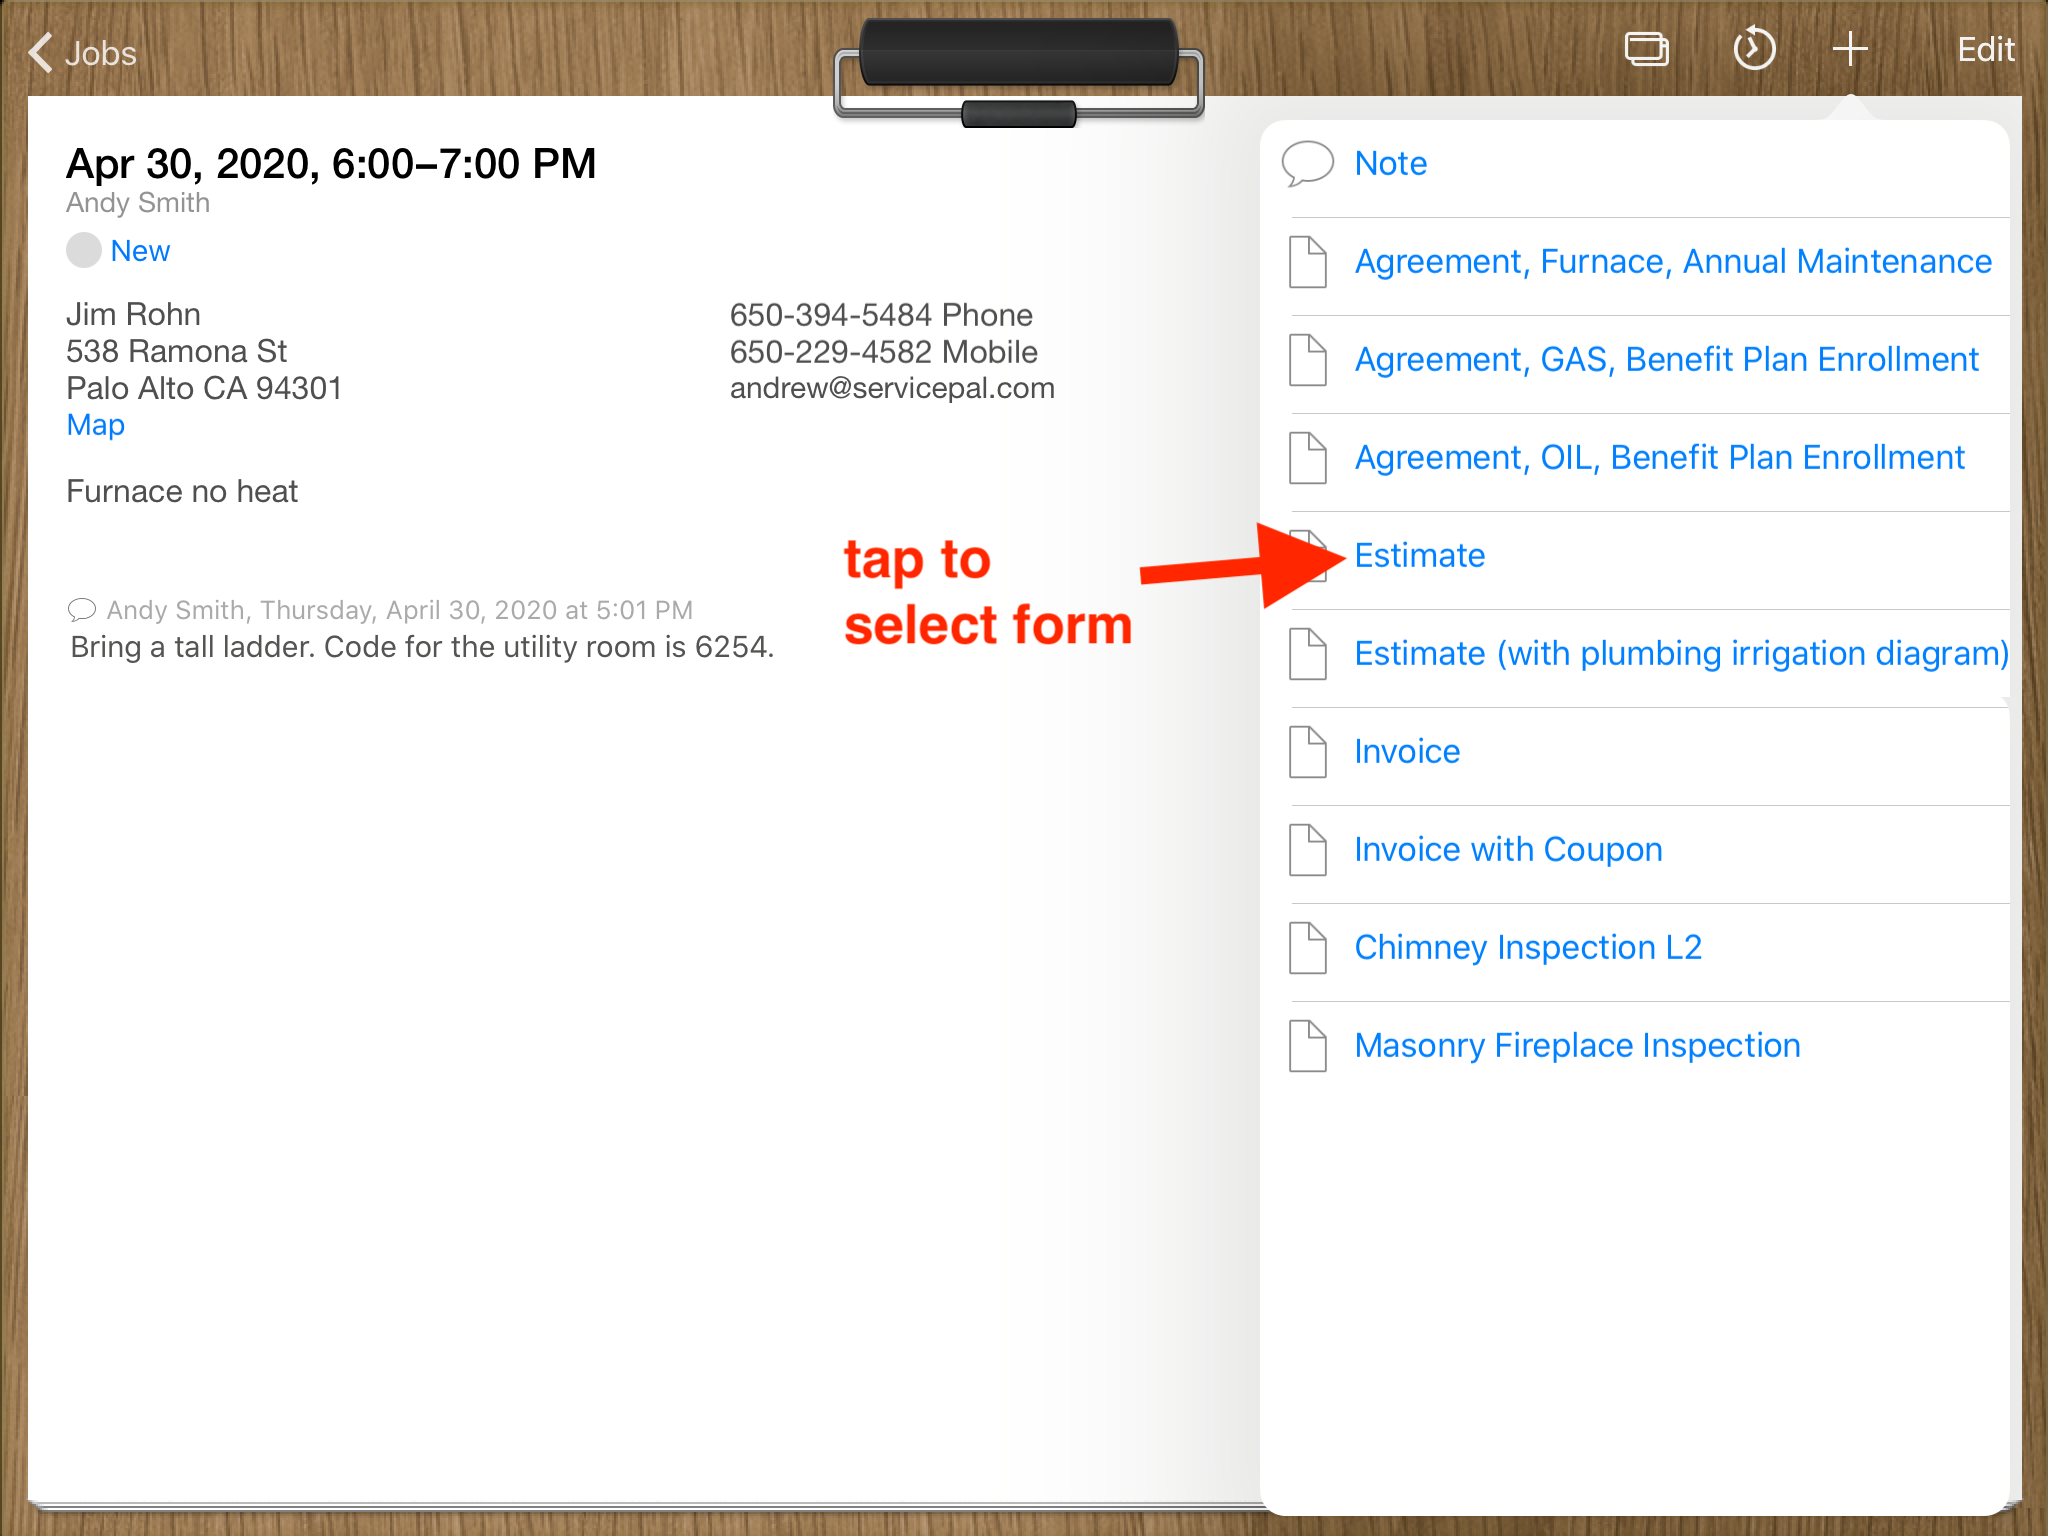2048x1536 pixels.
Task: Tap the andrew@servicepal.com email address
Action: [x=891, y=388]
